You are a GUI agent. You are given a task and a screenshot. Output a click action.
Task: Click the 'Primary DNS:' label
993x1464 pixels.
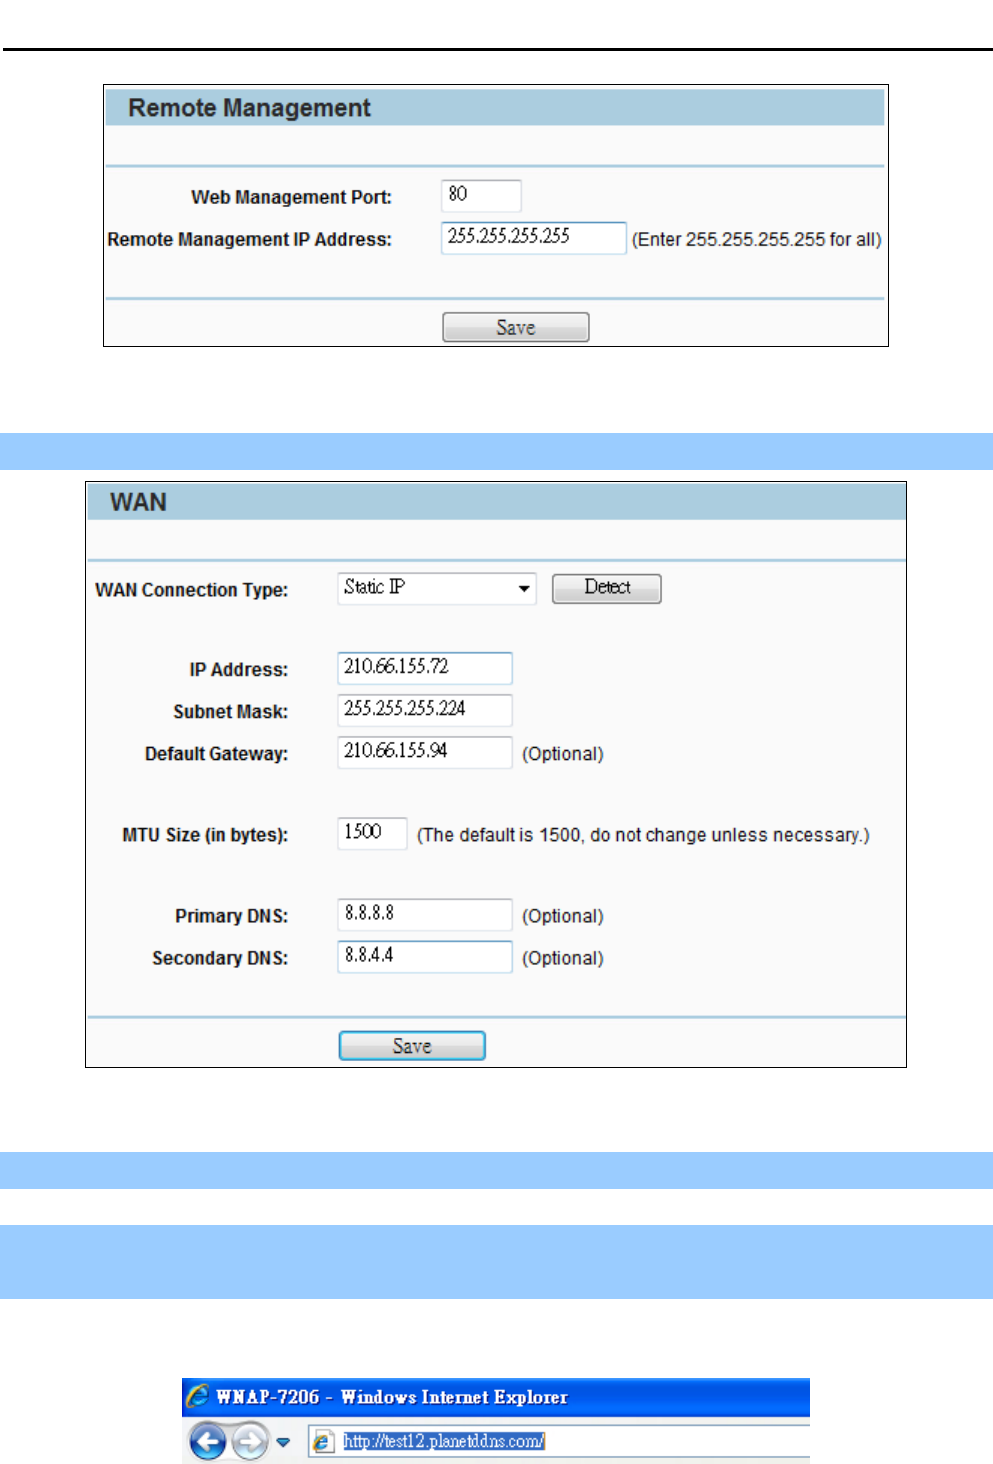pyautogui.click(x=231, y=916)
